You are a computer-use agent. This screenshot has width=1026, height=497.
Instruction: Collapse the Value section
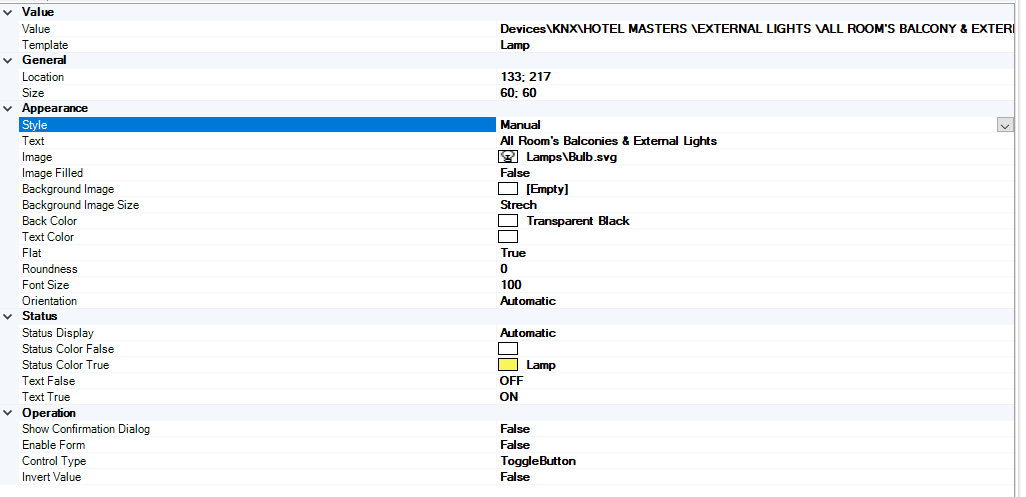pyautogui.click(x=8, y=12)
